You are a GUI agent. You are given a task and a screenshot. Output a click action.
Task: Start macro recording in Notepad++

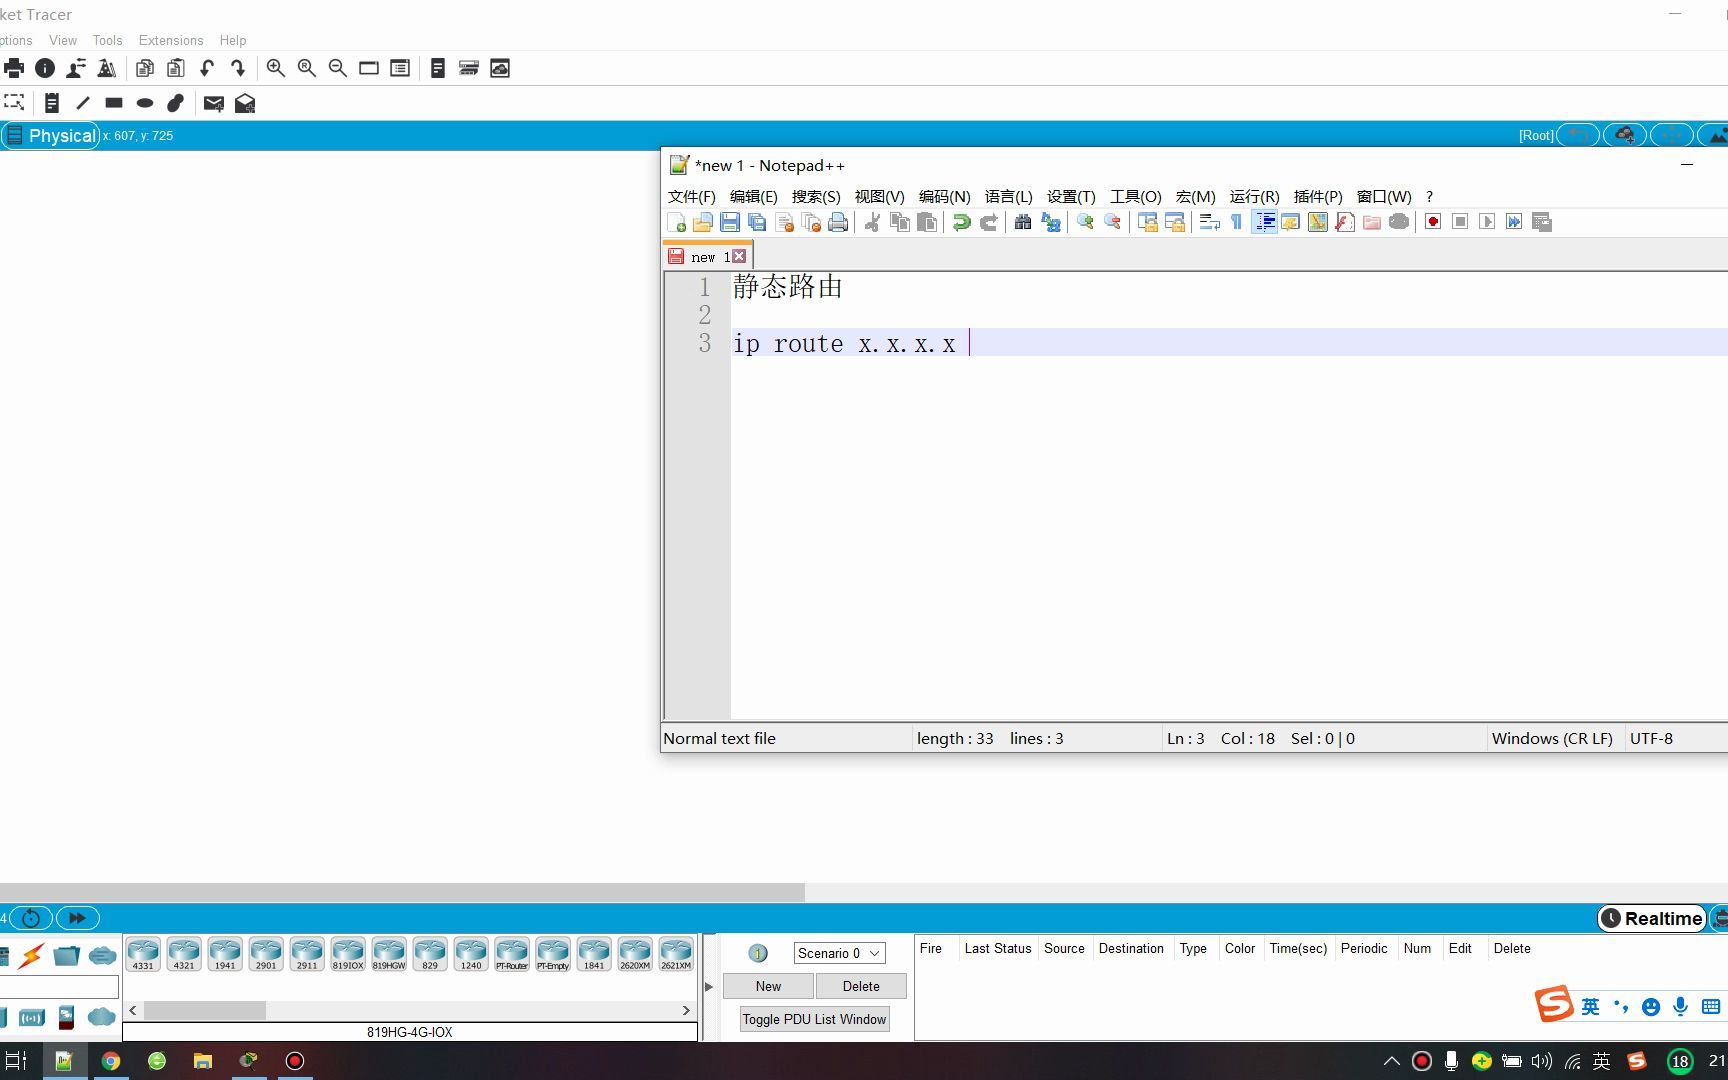pos(1432,222)
